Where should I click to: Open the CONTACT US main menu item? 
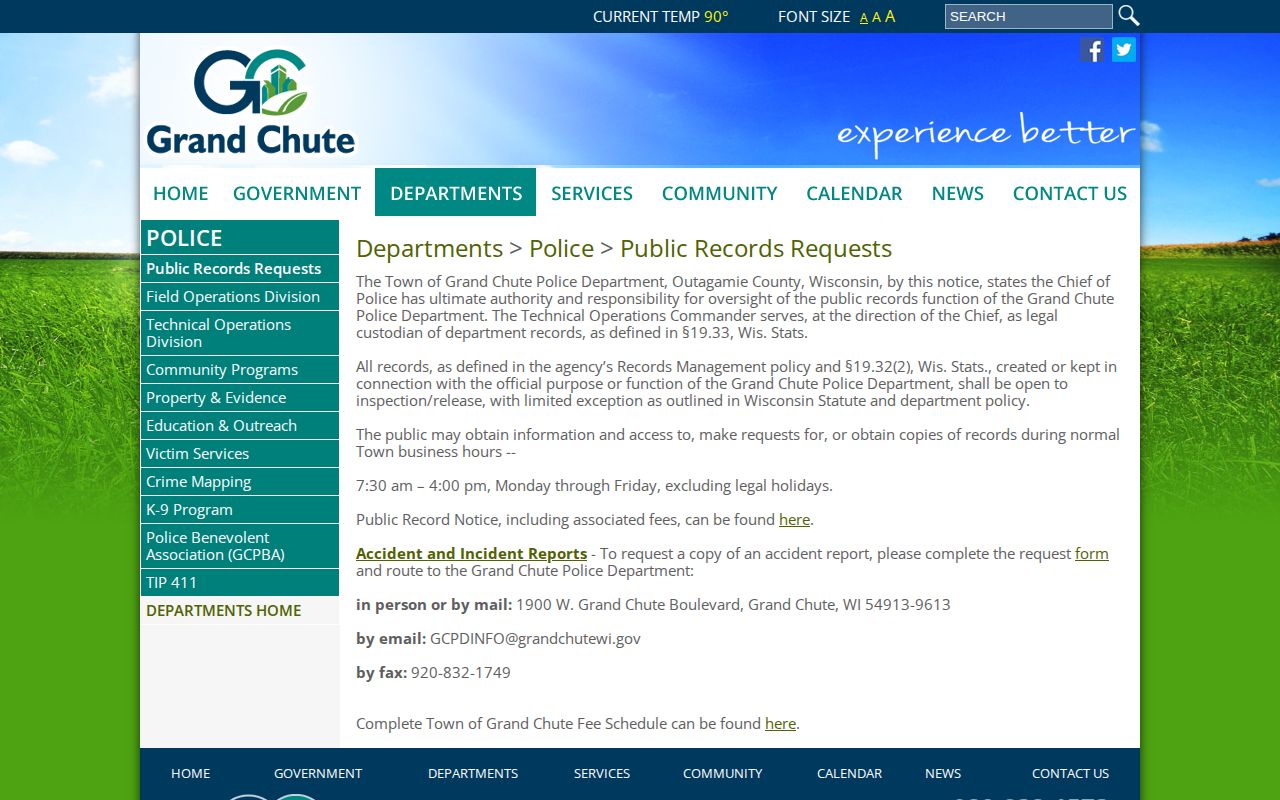point(1070,193)
